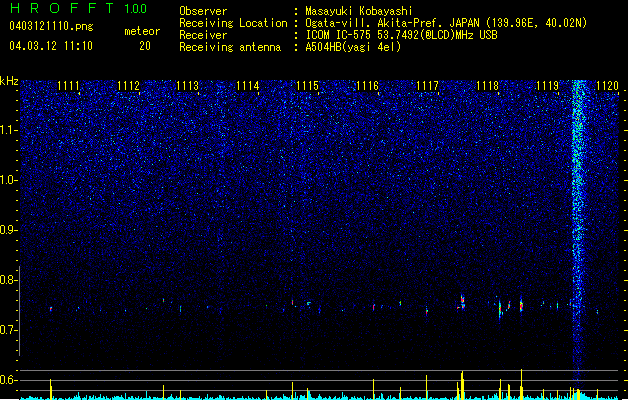Click the 1117 time marker
Screen dimensions: 629x400
tap(428, 86)
